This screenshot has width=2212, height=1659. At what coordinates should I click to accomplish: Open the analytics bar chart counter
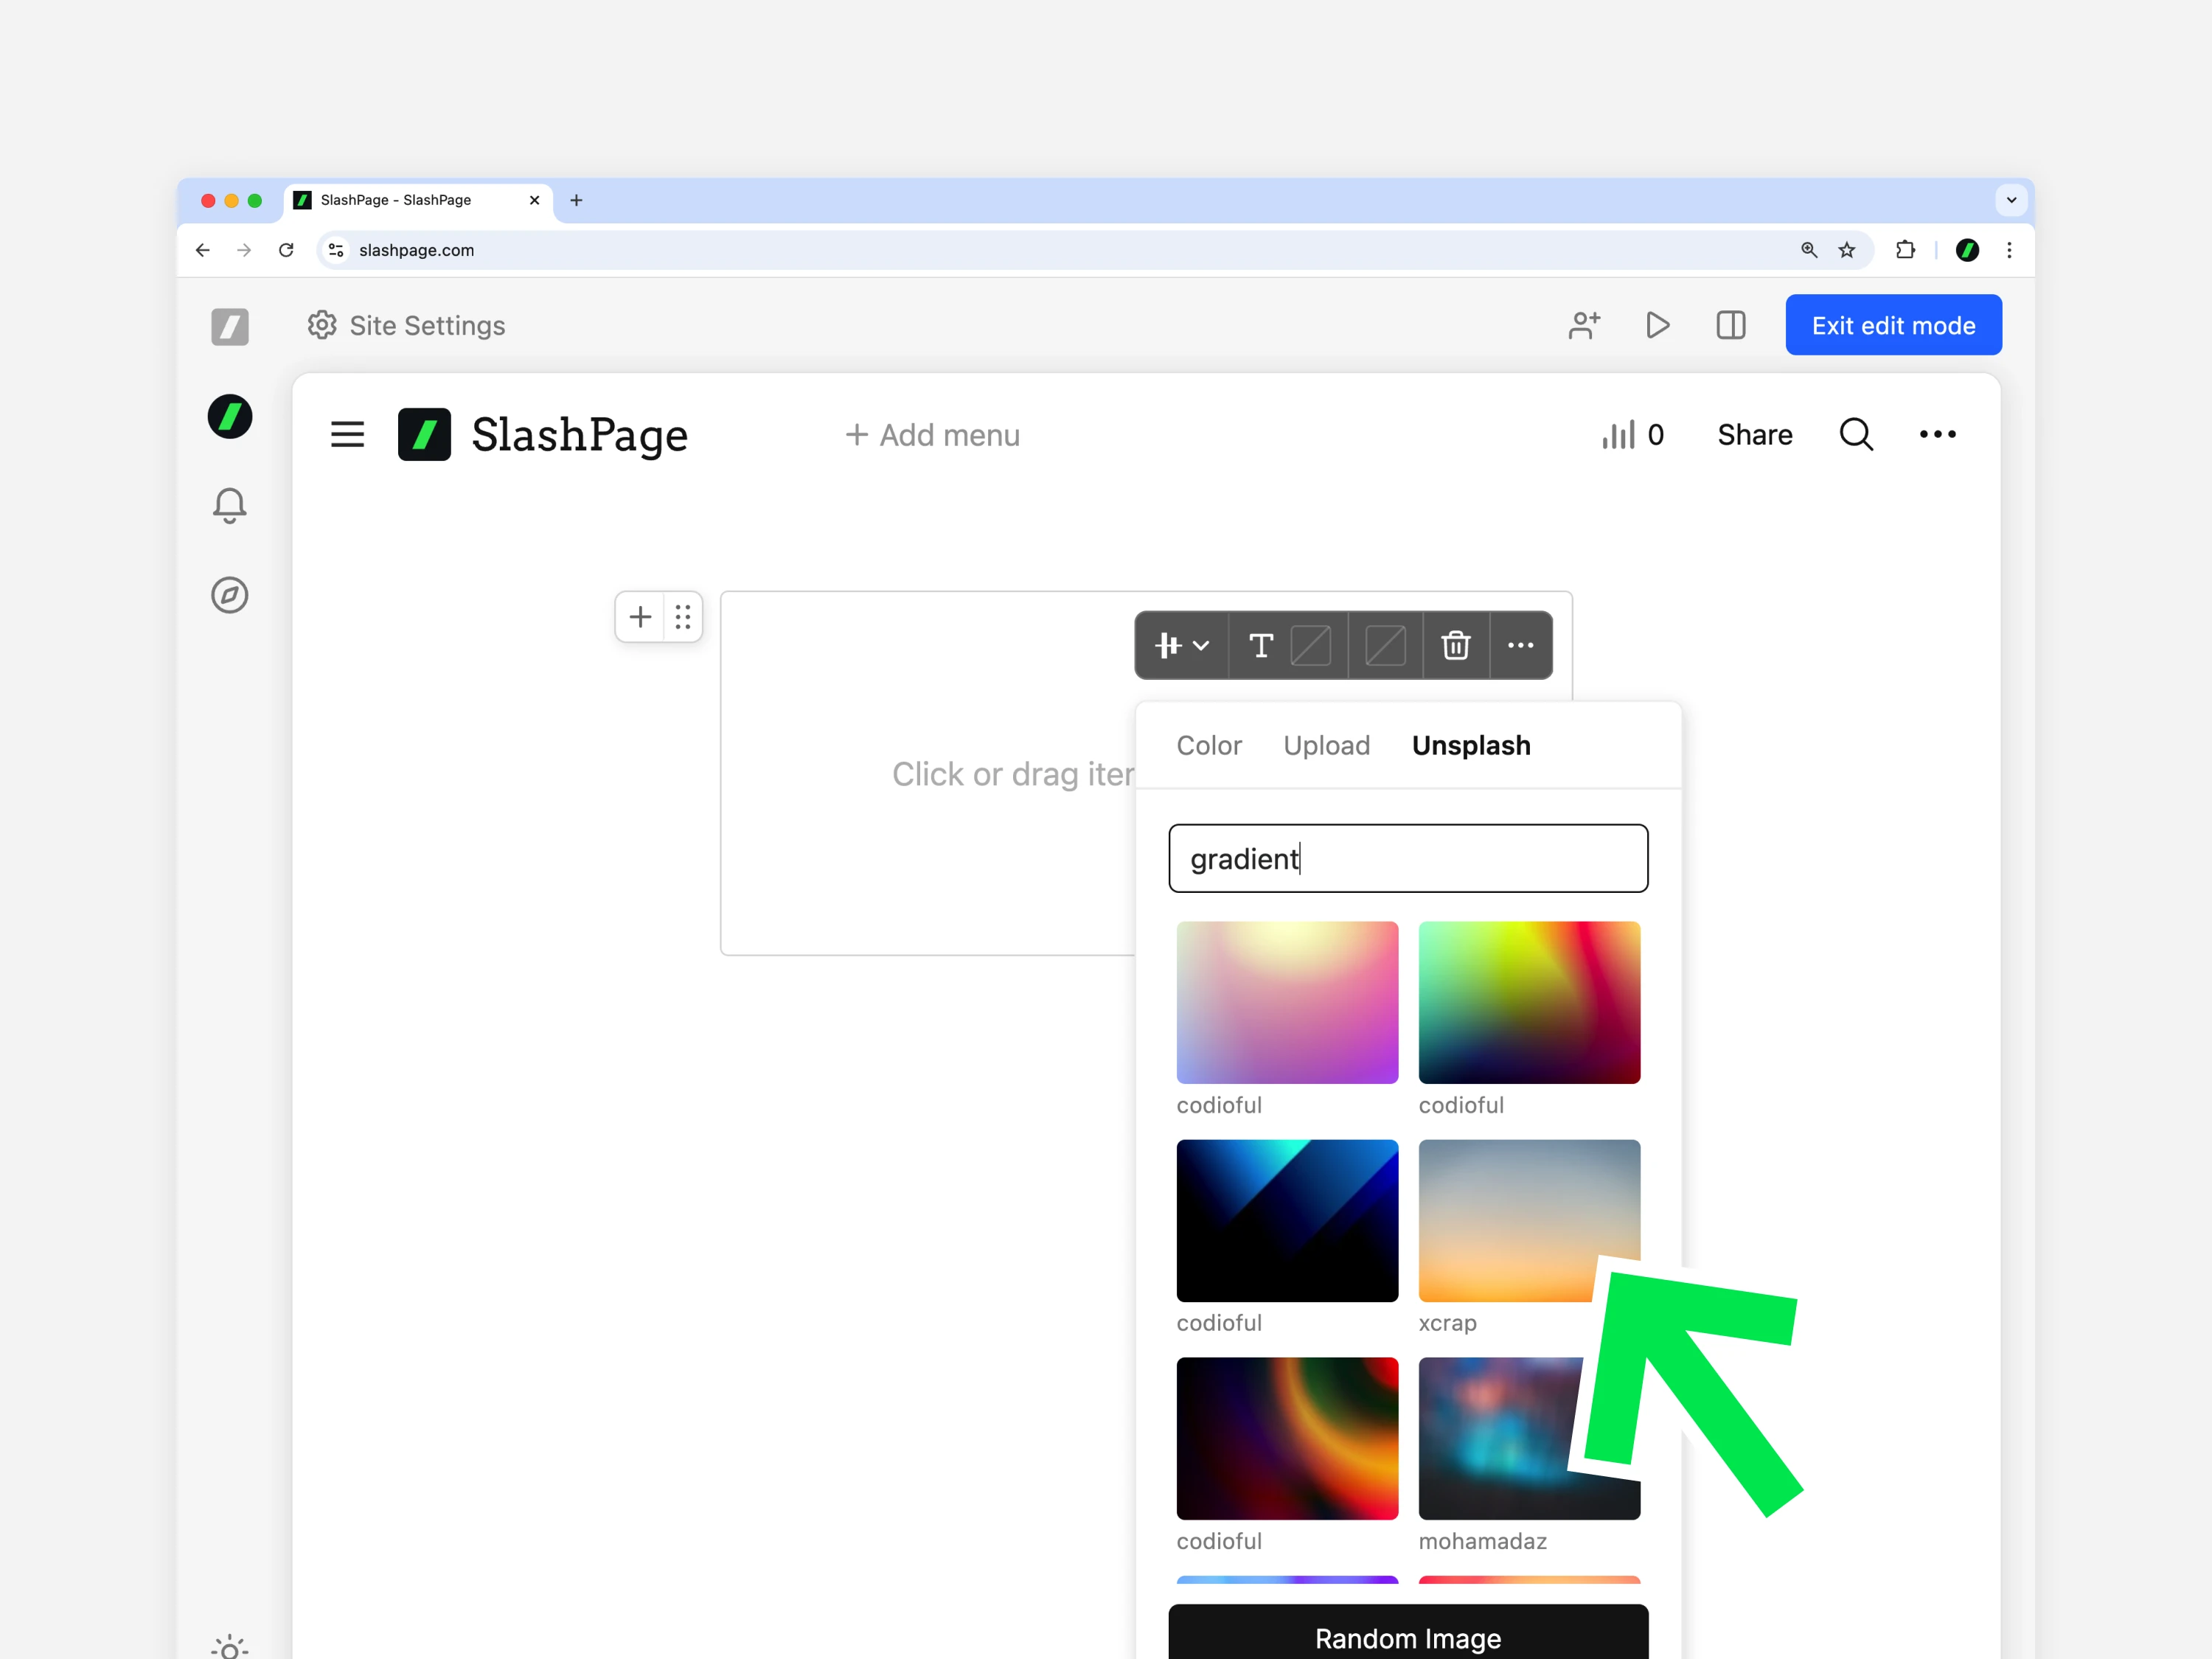click(x=1633, y=434)
